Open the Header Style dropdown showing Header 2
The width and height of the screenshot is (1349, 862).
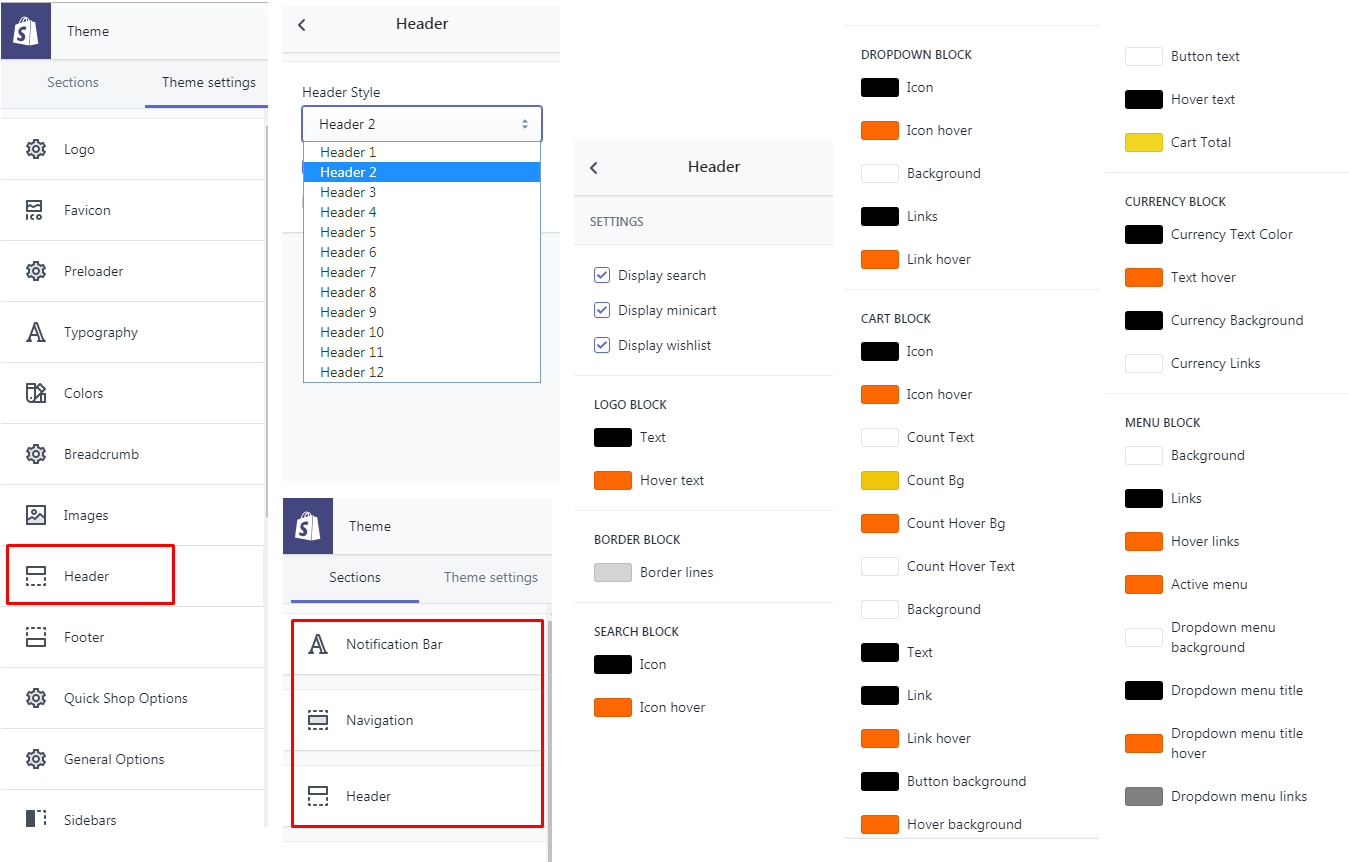pos(422,124)
